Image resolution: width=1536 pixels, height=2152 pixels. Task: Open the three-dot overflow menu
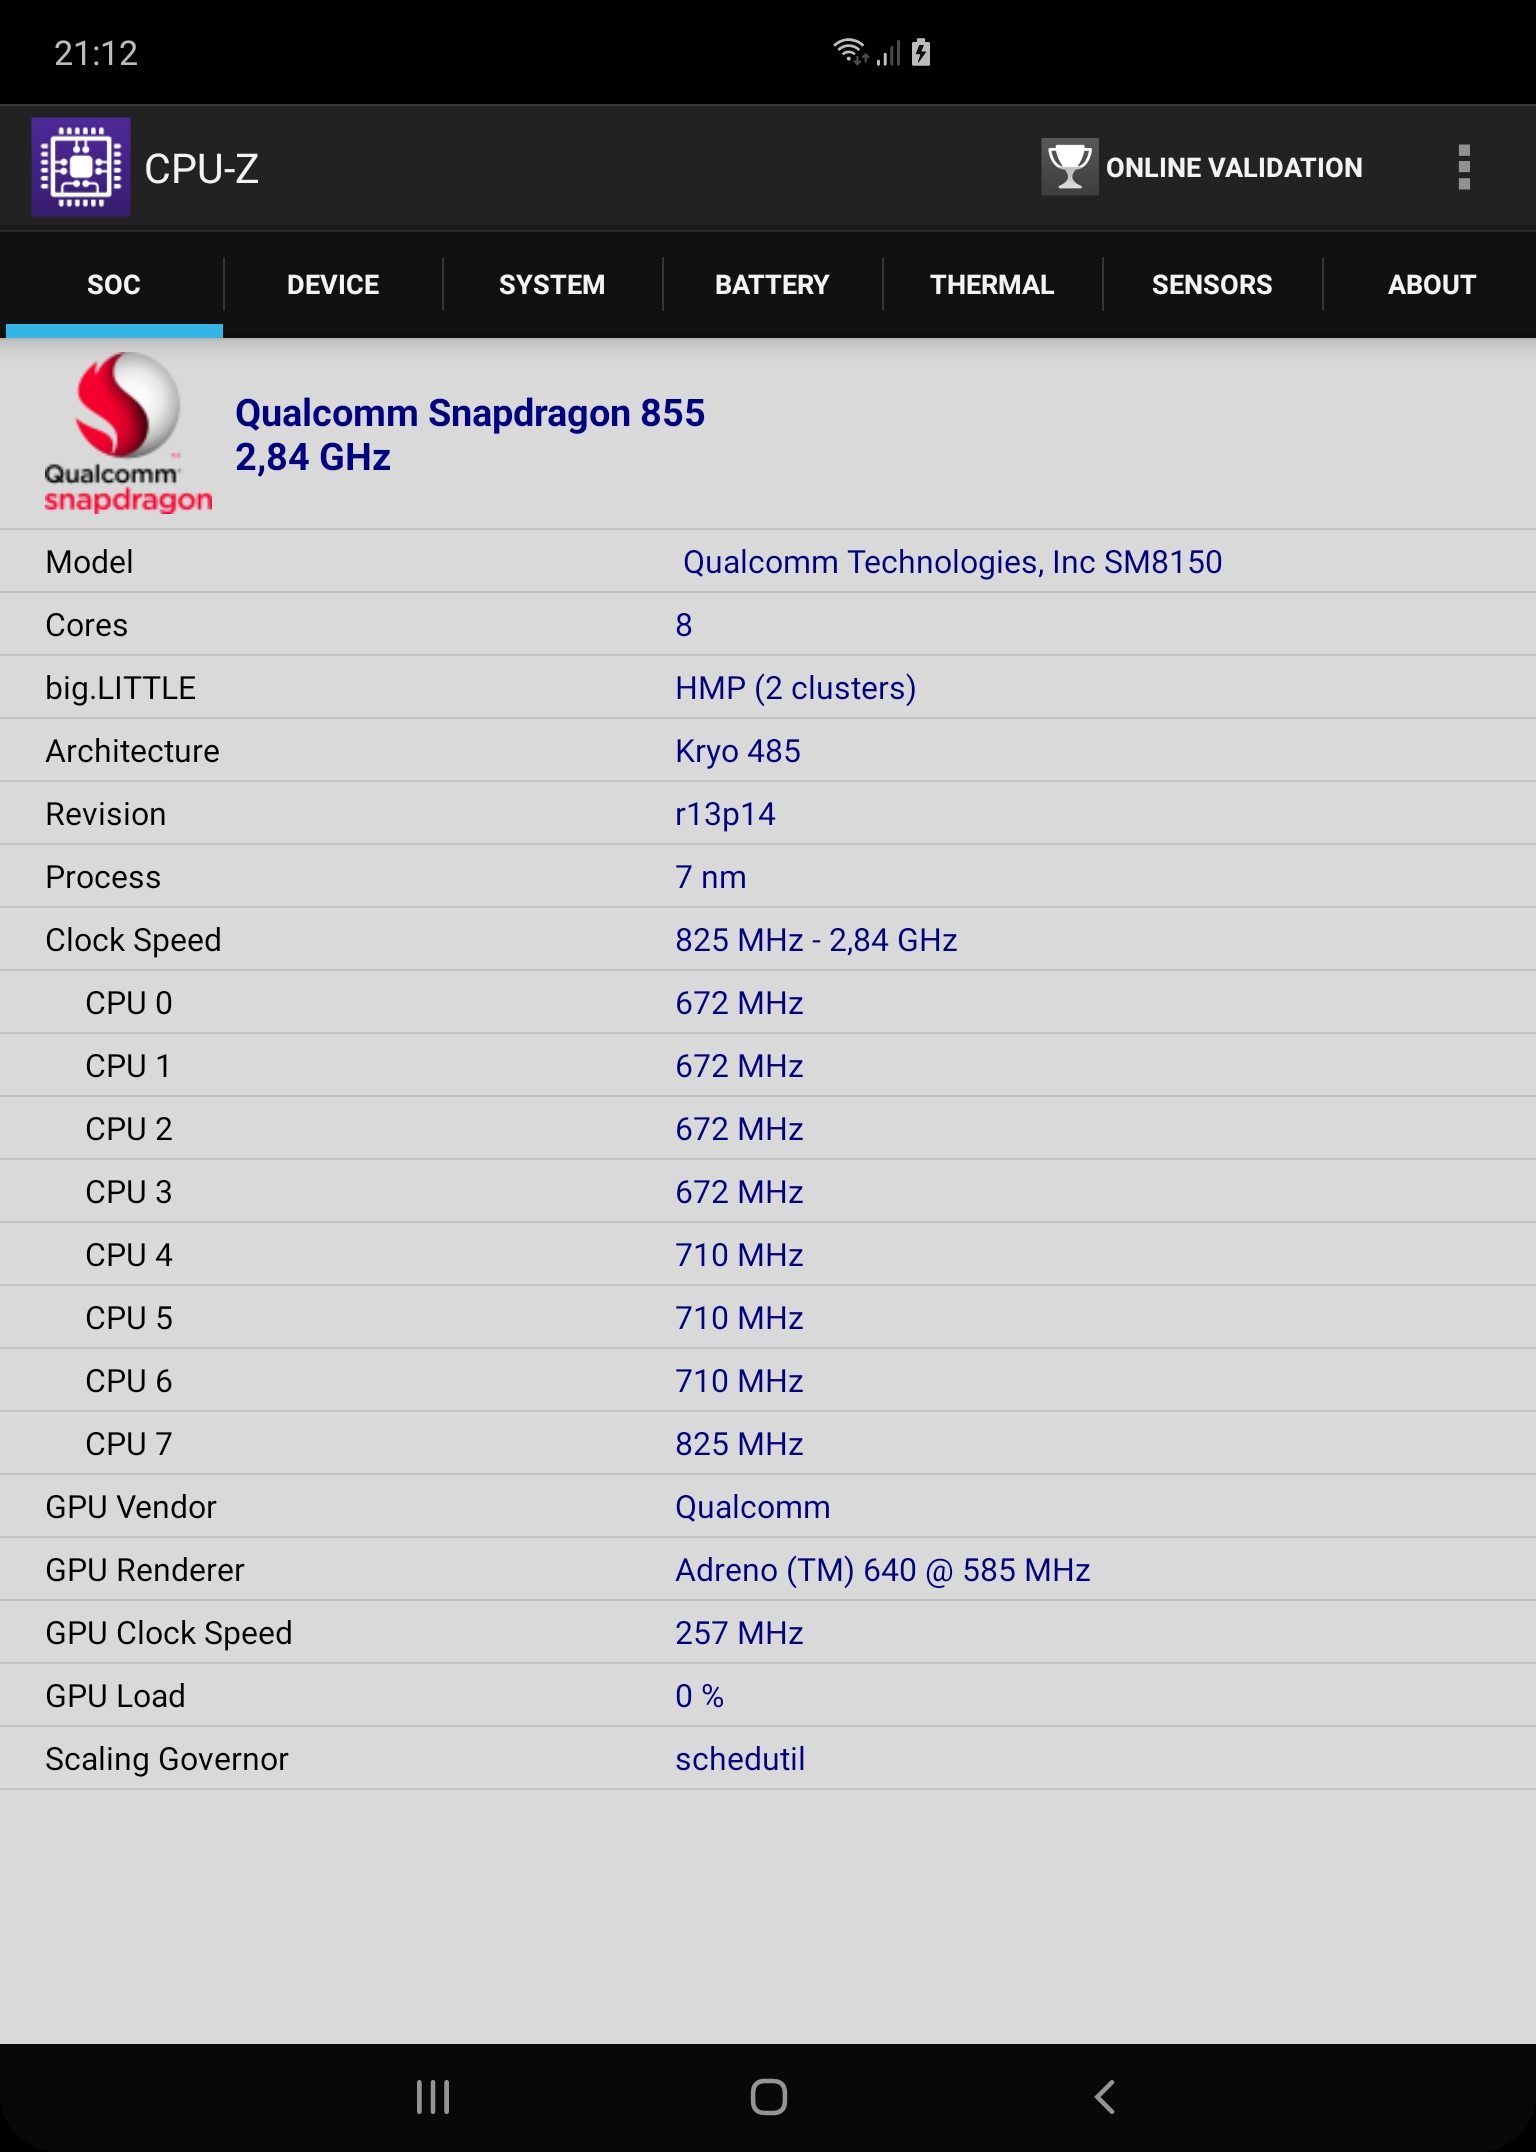1464,167
